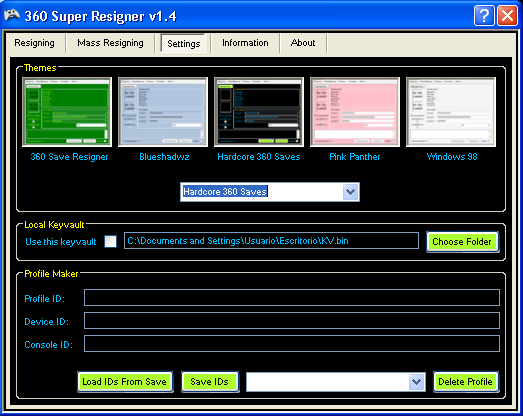Click the Save IDs button
Screen dimensions: 523x416
209,382
